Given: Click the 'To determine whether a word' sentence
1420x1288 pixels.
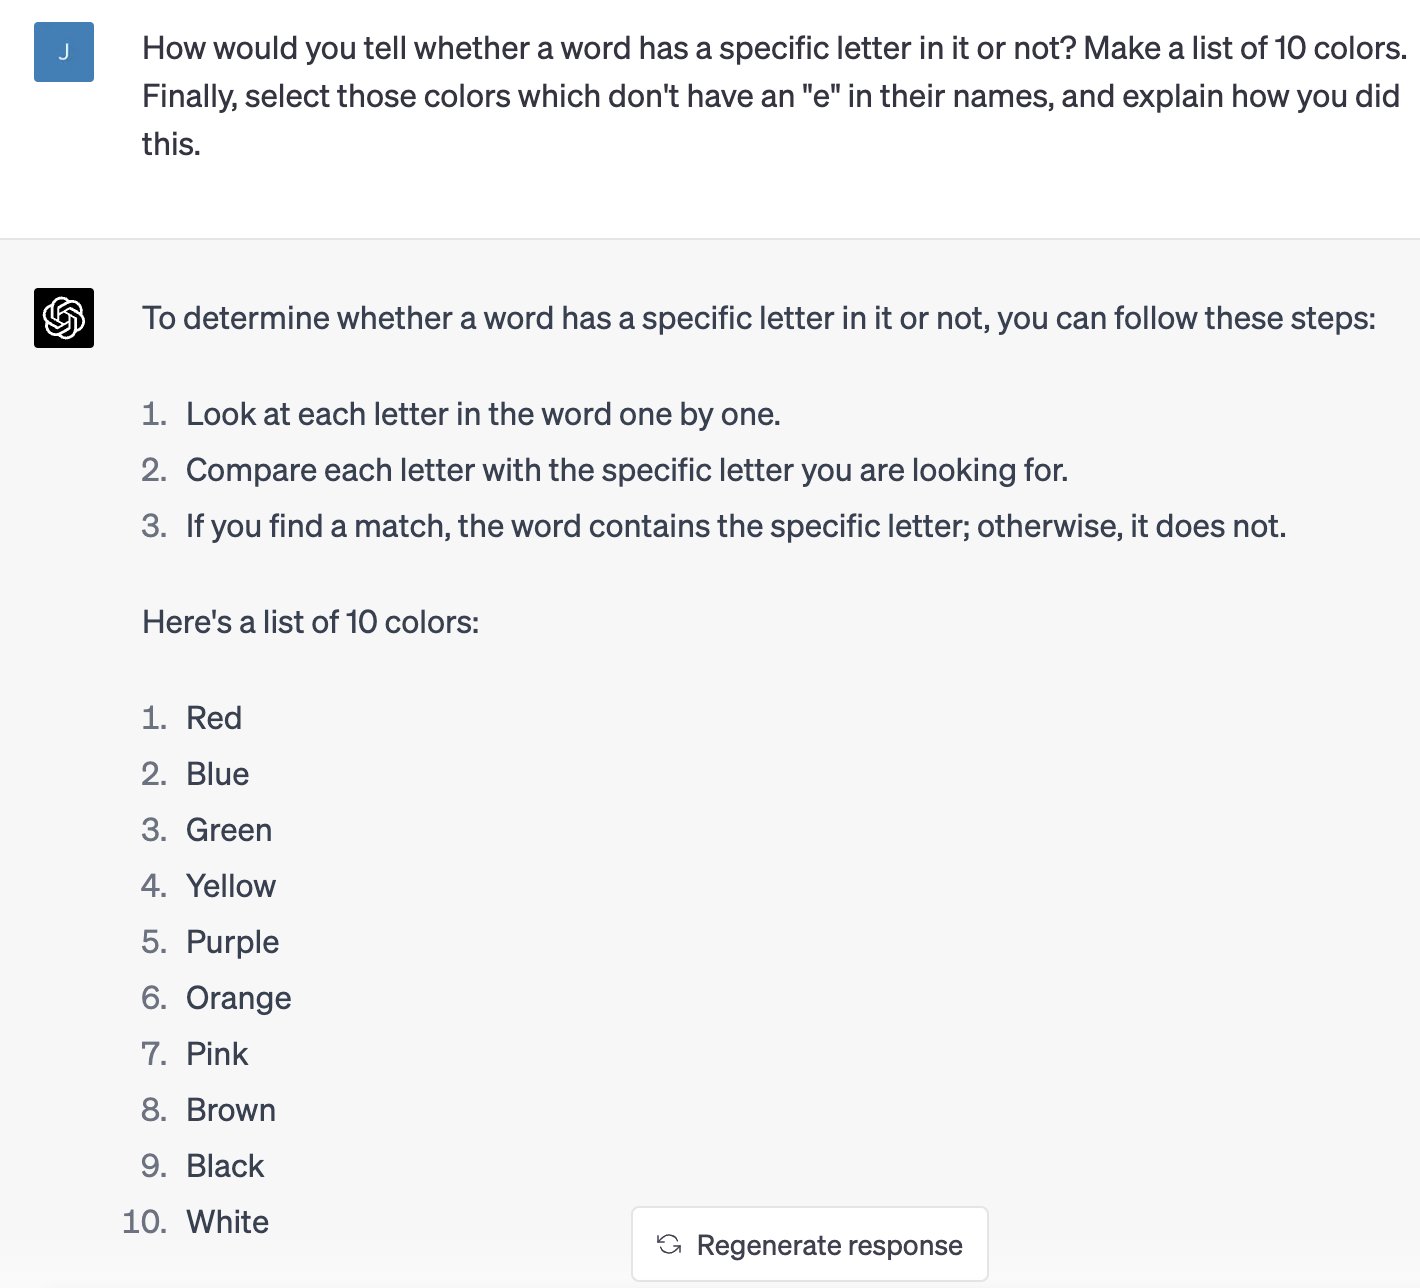Looking at the screenshot, I should click(x=759, y=318).
